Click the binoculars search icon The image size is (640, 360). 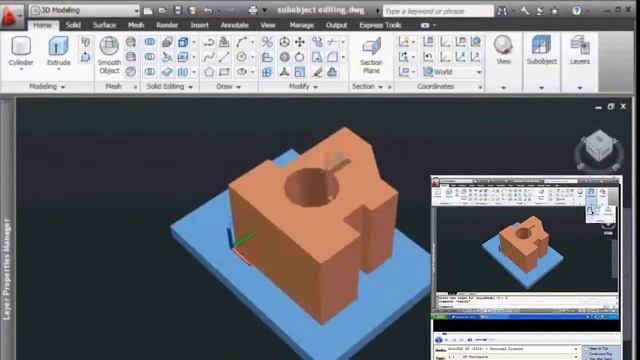pyautogui.click(x=502, y=11)
